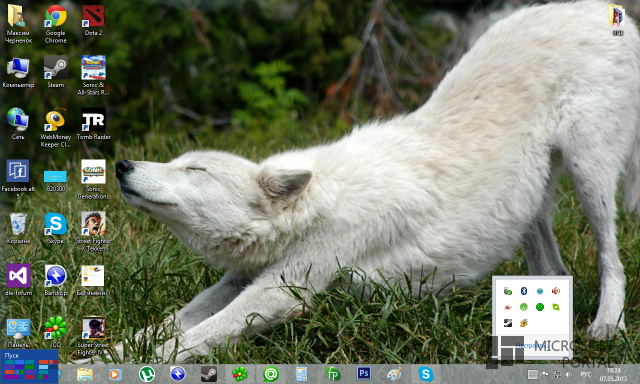
Task: Open the clock showing 18:24
Action: click(613, 374)
